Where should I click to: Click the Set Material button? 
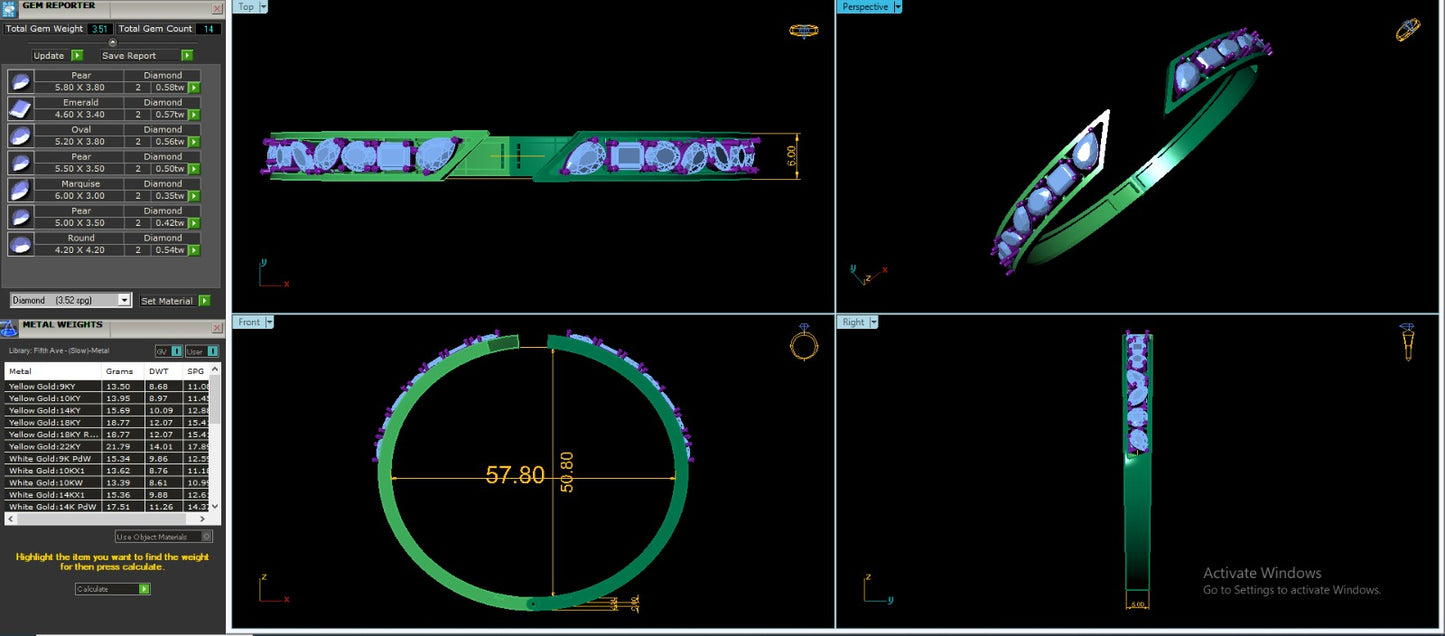(x=174, y=301)
